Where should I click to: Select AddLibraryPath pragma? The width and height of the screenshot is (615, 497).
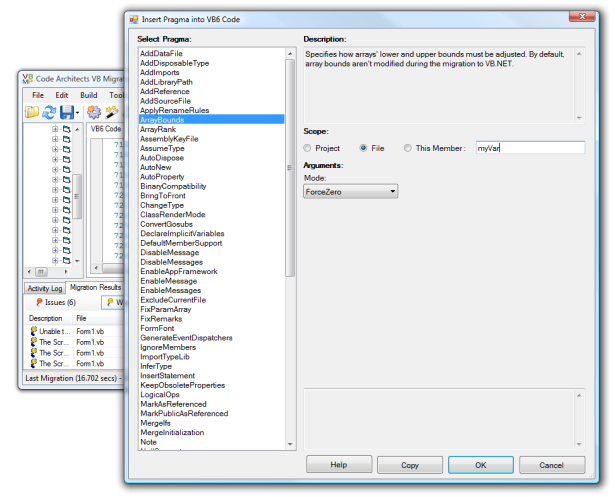pos(211,82)
